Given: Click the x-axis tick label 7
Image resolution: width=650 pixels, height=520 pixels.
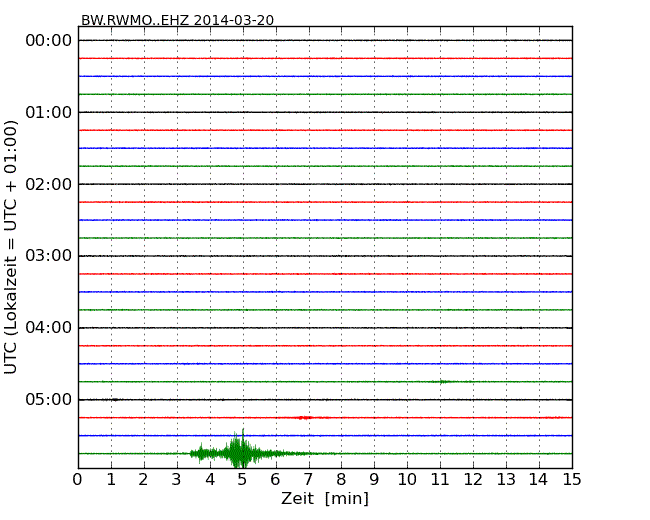Looking at the screenshot, I should pyautogui.click(x=308, y=480).
